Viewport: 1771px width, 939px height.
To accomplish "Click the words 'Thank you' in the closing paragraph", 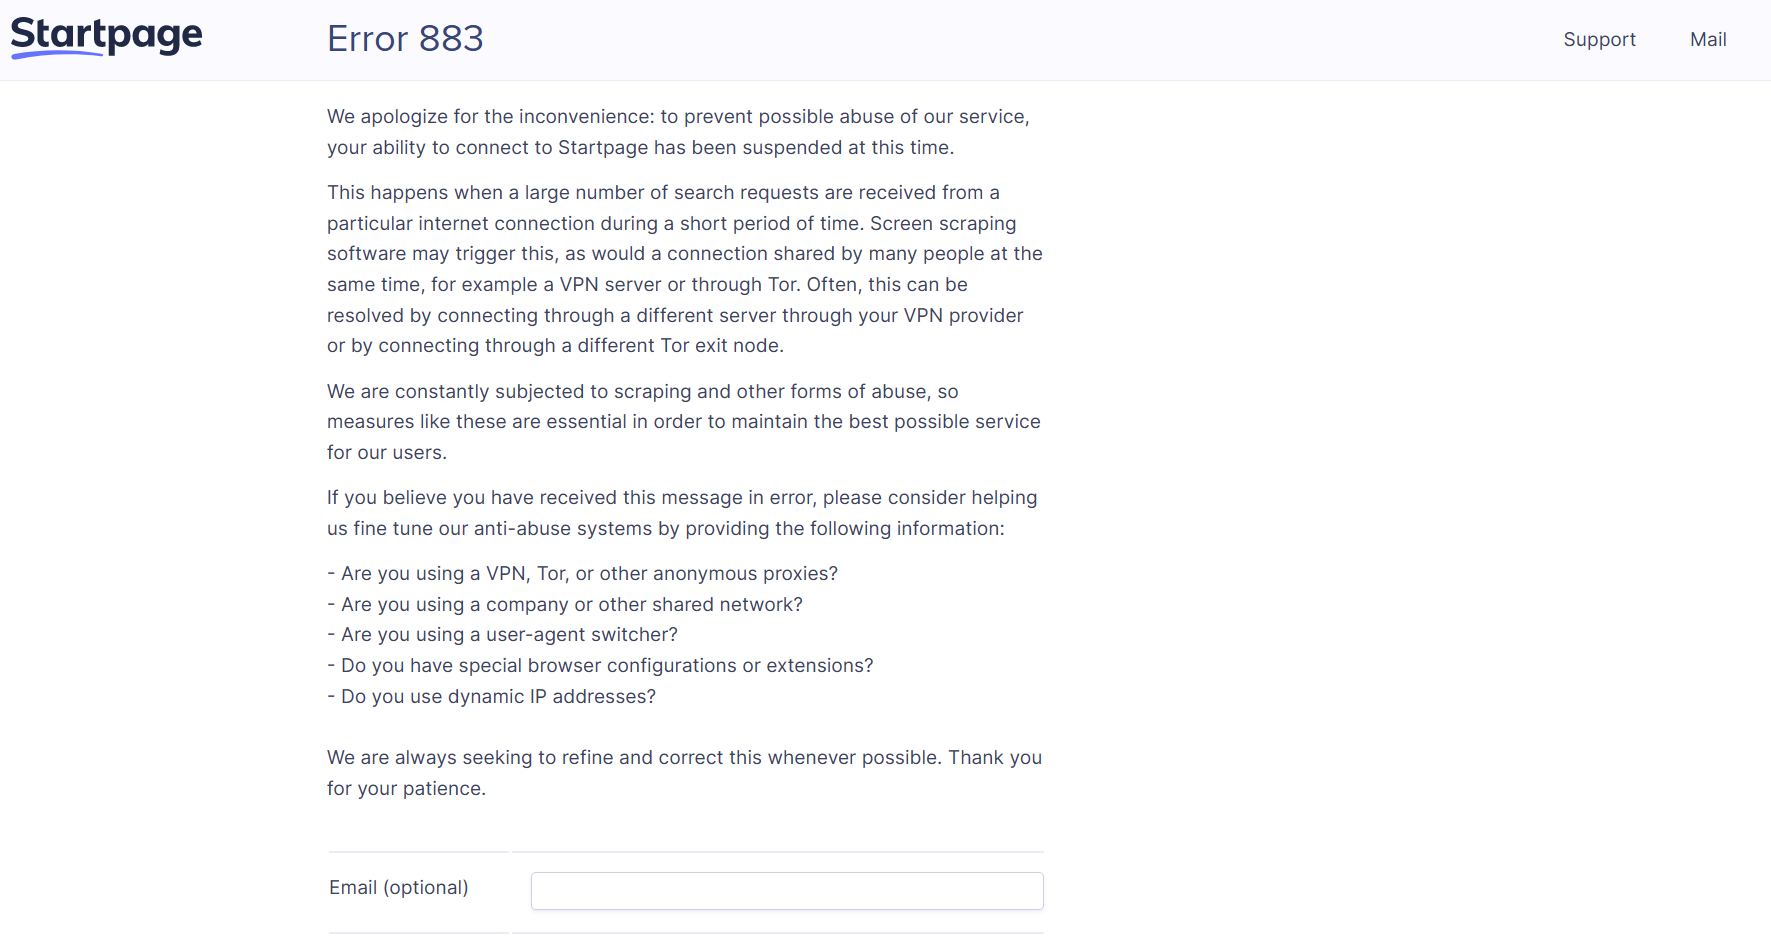I will [x=994, y=758].
